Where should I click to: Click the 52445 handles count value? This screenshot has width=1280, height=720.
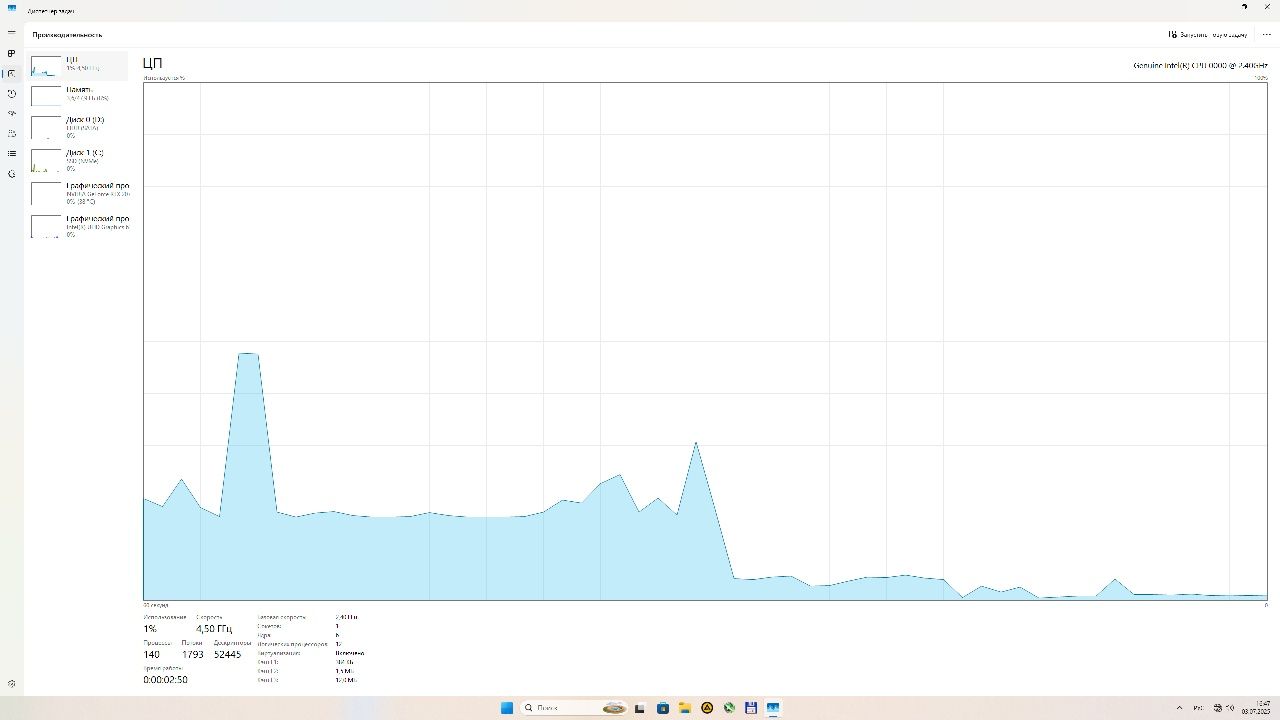pos(227,654)
